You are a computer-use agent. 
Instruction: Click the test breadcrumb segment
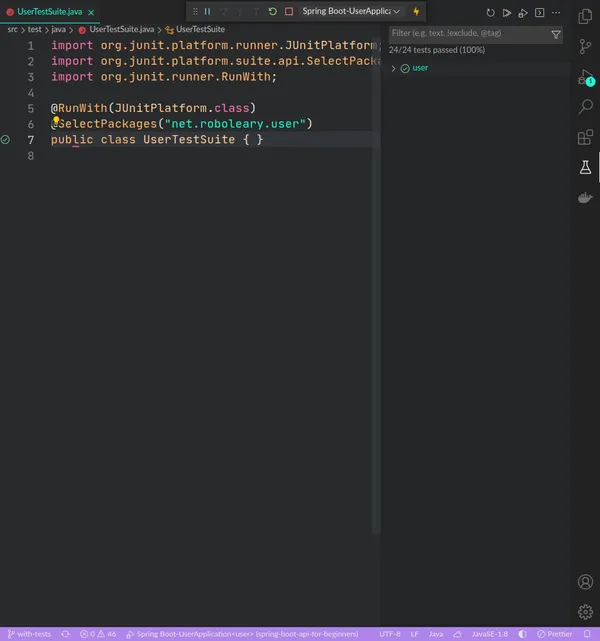tap(34, 29)
